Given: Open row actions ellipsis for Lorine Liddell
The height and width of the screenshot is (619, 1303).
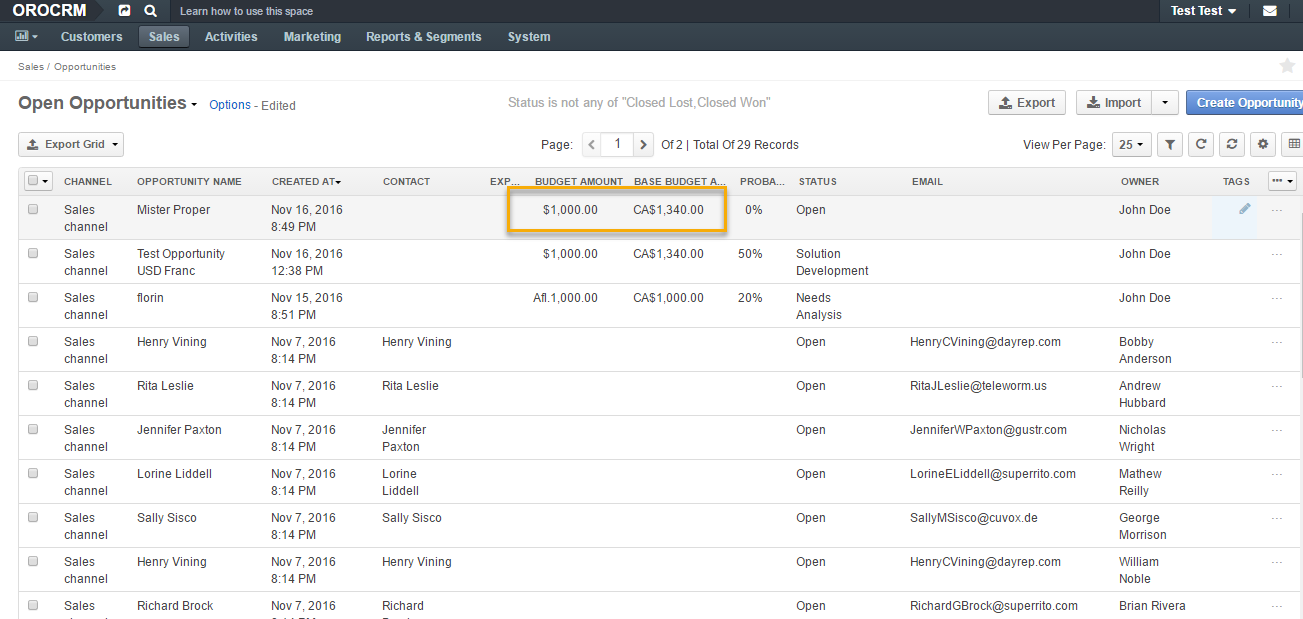Looking at the screenshot, I should pos(1277,474).
